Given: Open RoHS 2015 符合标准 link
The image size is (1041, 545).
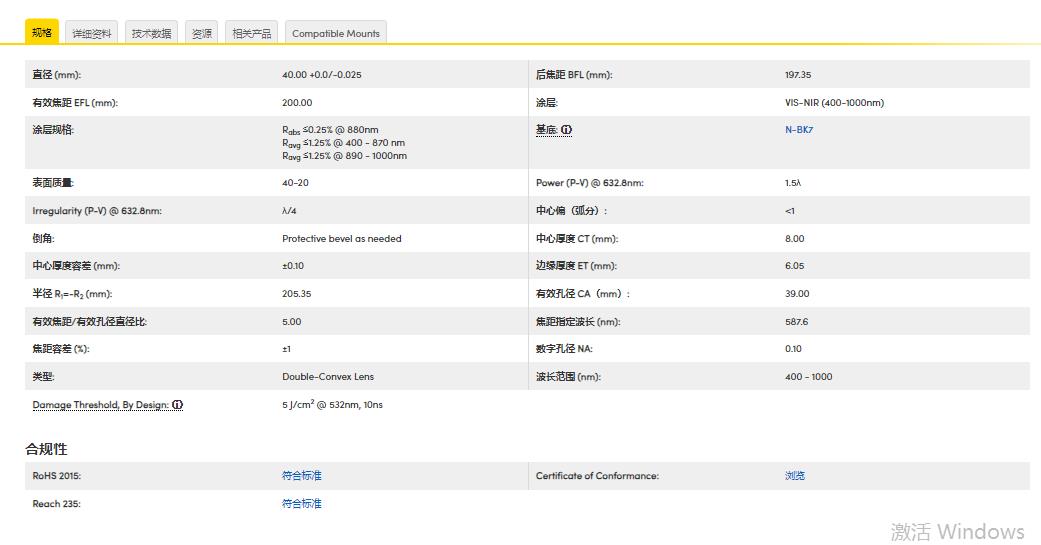Looking at the screenshot, I should click(x=302, y=476).
